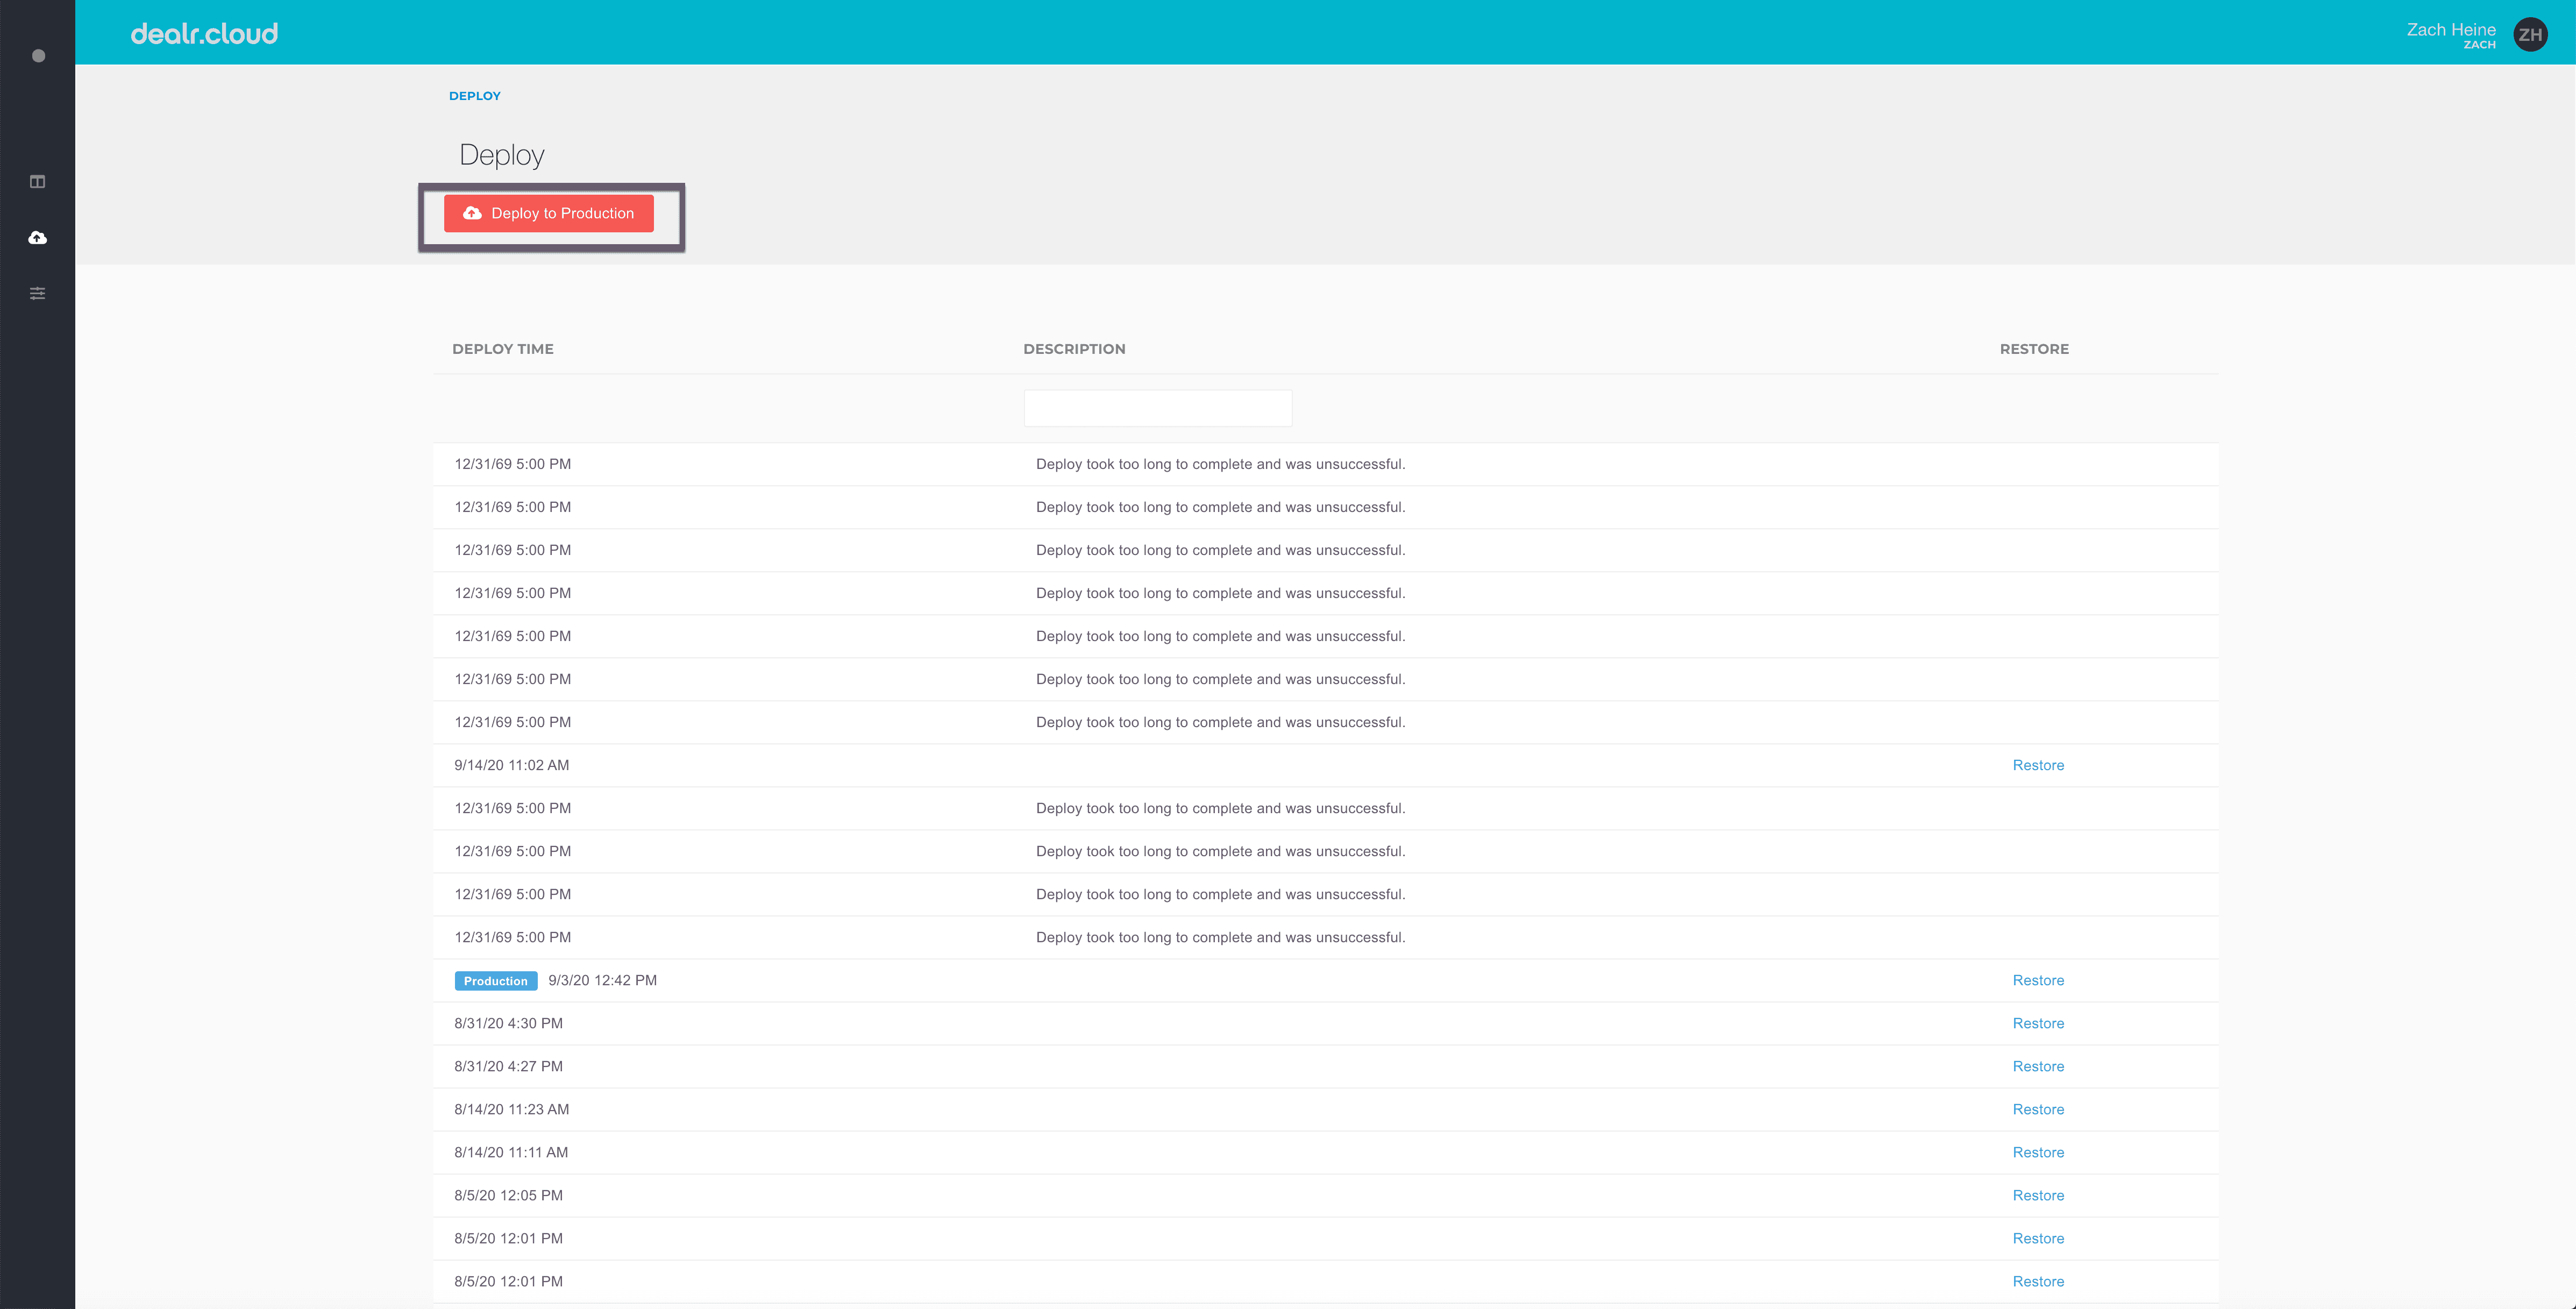This screenshot has width=2576, height=1309.
Task: Select the cloud upload deploy sidebar icon
Action: click(x=38, y=238)
